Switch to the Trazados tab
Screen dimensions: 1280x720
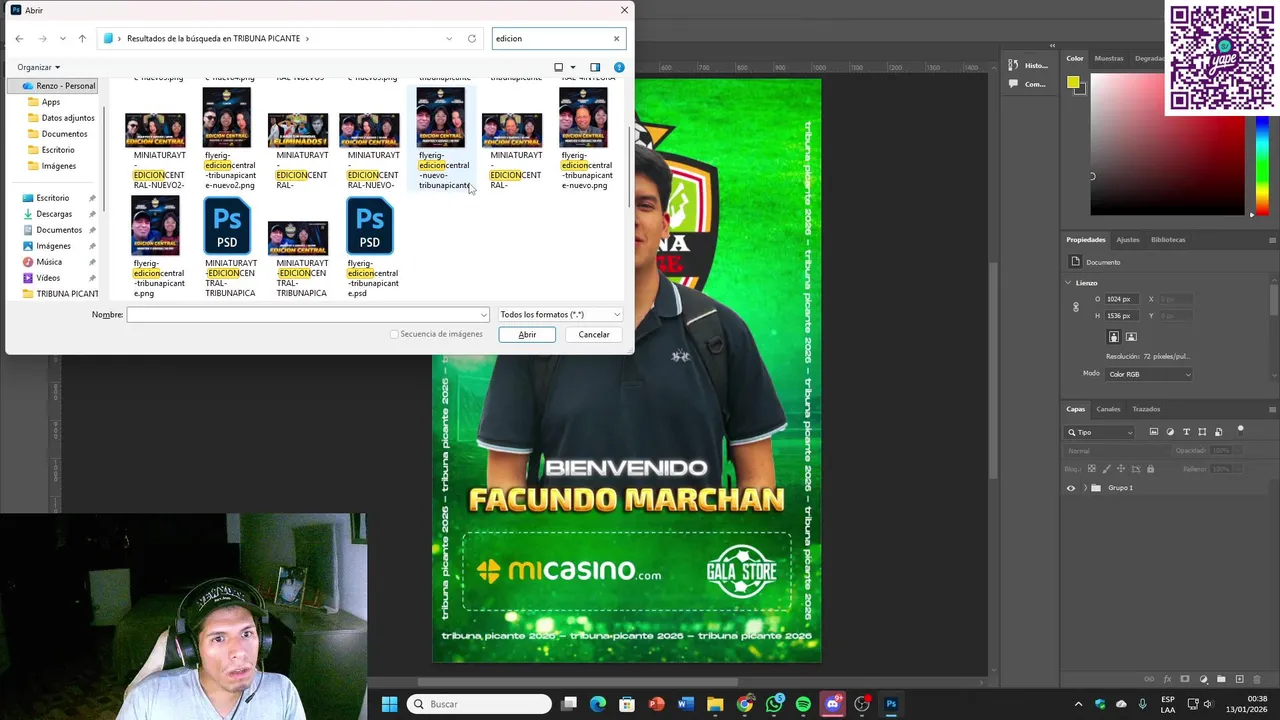pos(1146,409)
